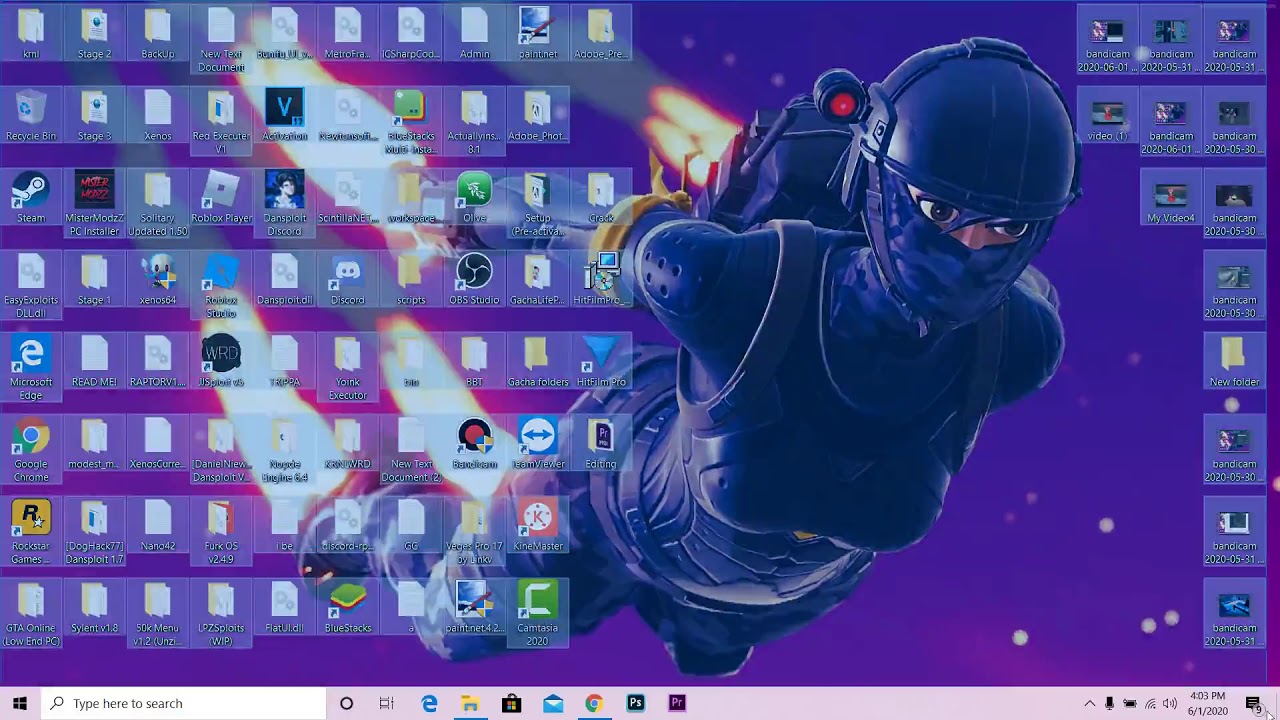Show hidden system tray icons

pos(1090,704)
